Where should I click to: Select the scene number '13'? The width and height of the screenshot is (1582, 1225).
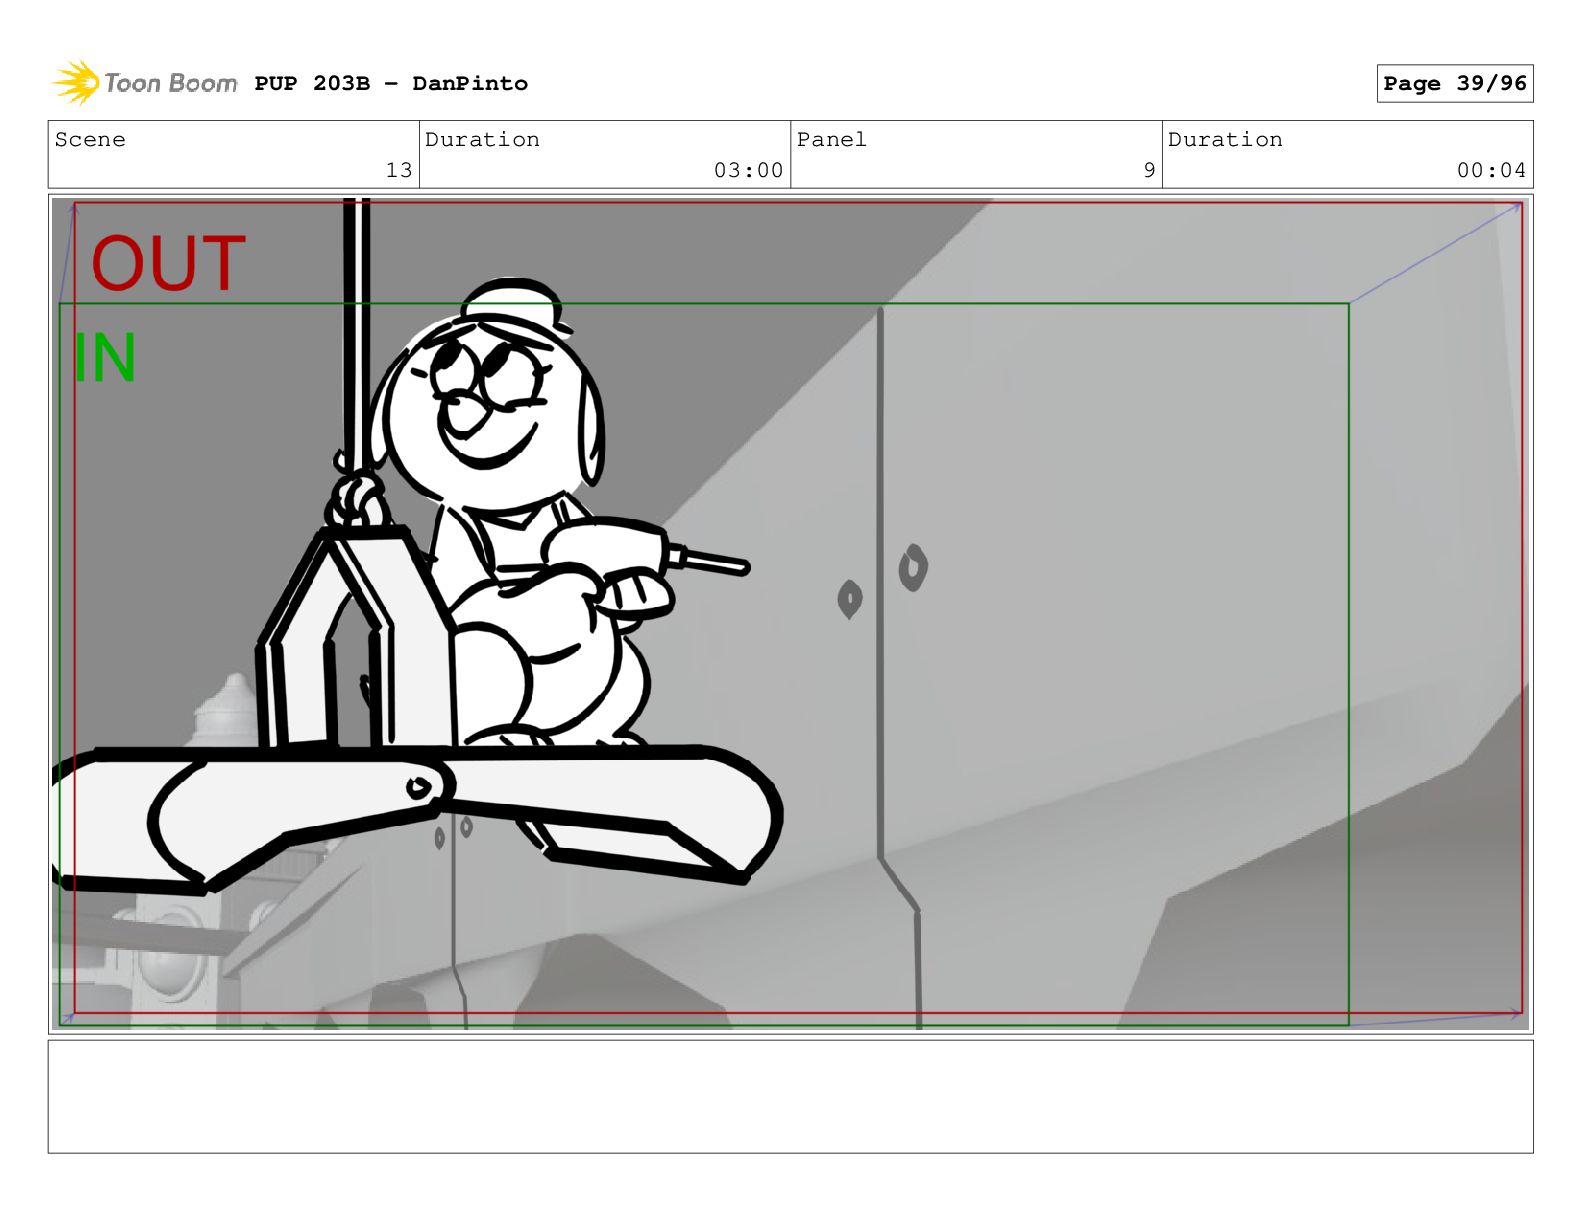click(399, 170)
